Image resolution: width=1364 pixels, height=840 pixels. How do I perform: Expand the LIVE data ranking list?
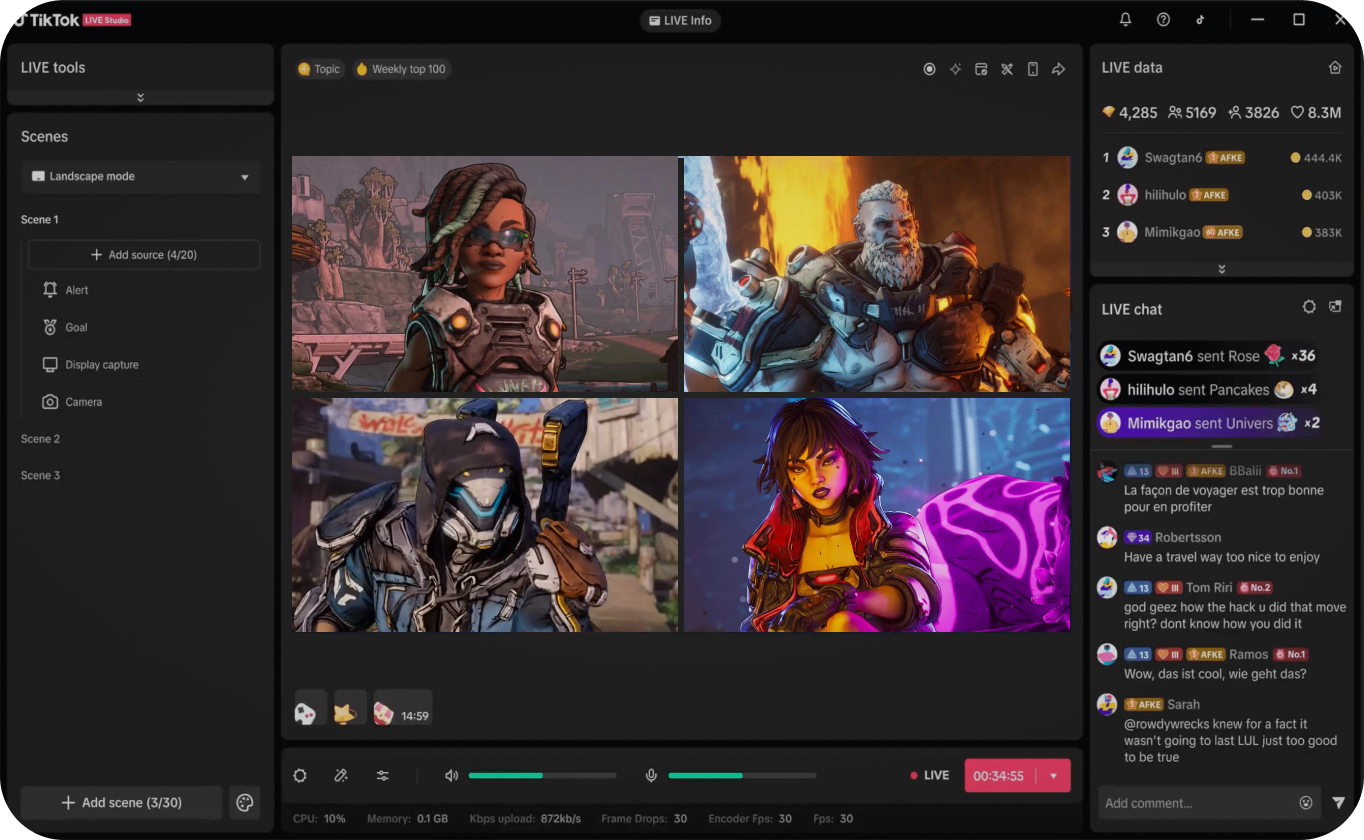(1221, 269)
